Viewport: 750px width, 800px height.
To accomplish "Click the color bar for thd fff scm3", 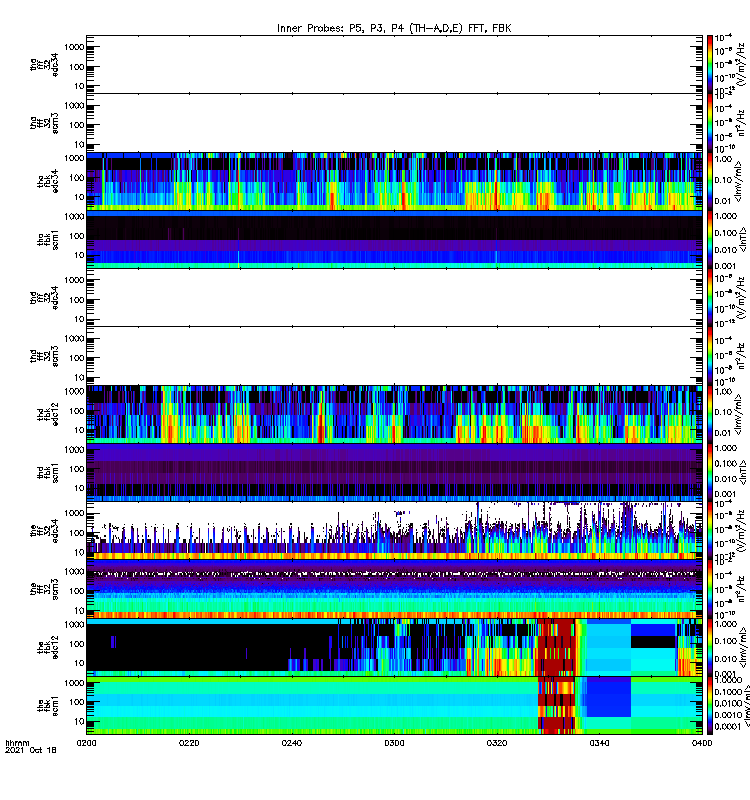I will tap(710, 356).
